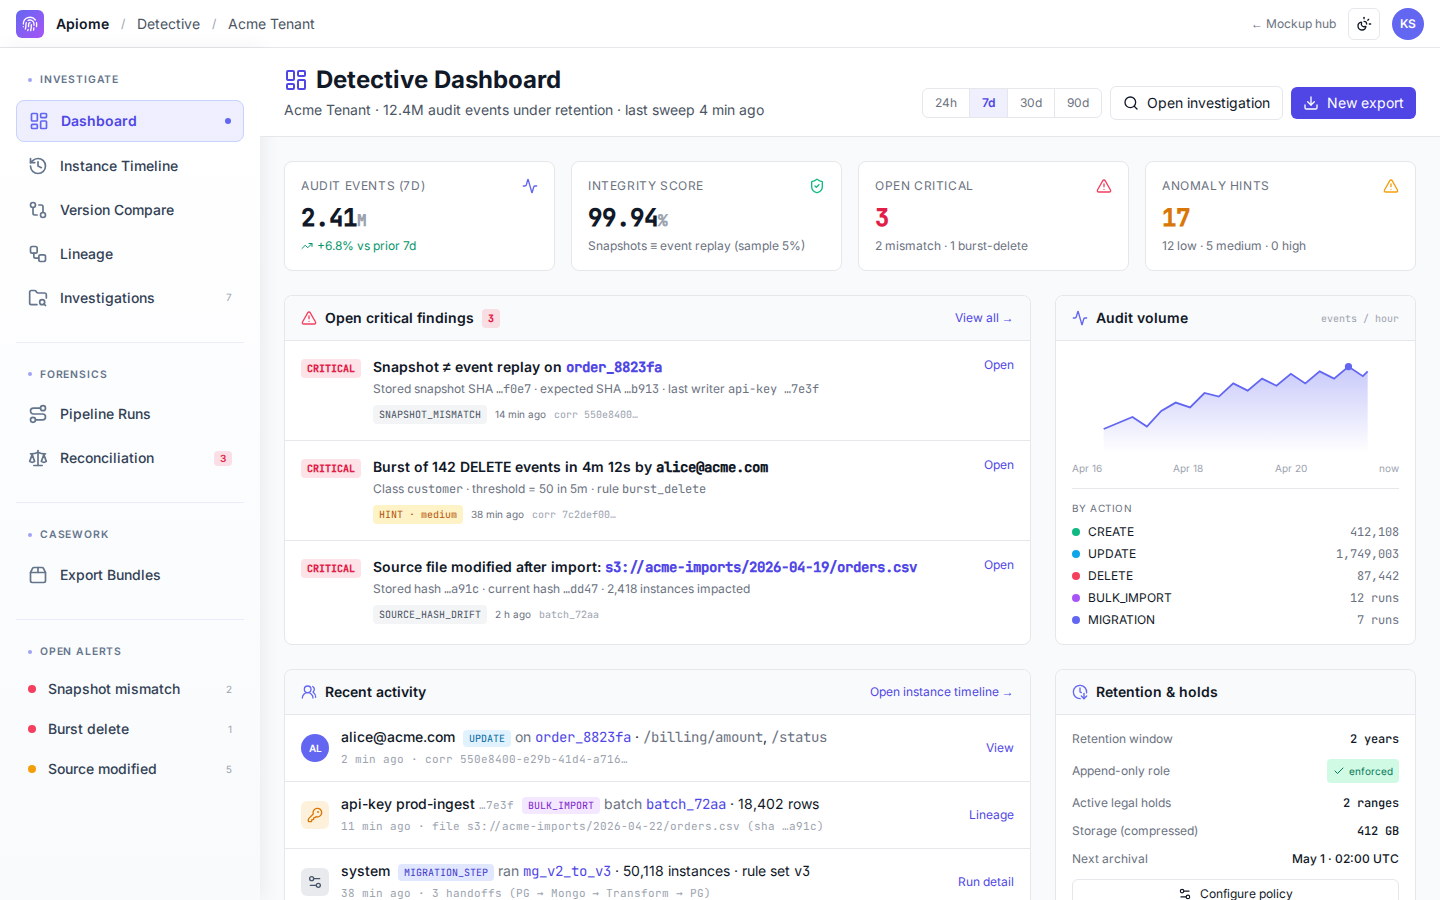Viewport: 1440px width, 900px height.
Task: Click order_8823fa link in finding title
Action: pyautogui.click(x=614, y=367)
